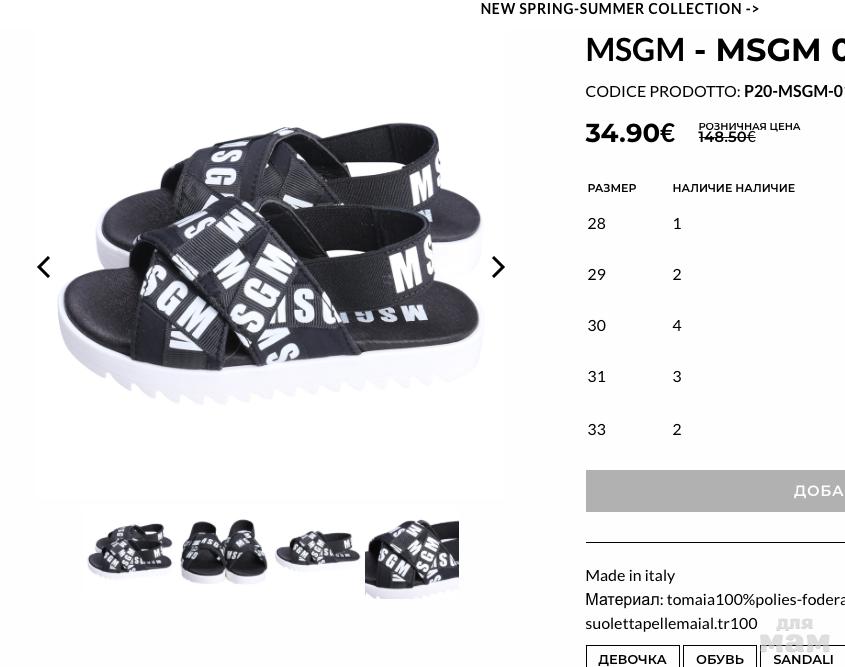Image resolution: width=845 pixels, height=667 pixels.
Task: Select the top-view sandals thumbnail
Action: (224, 551)
